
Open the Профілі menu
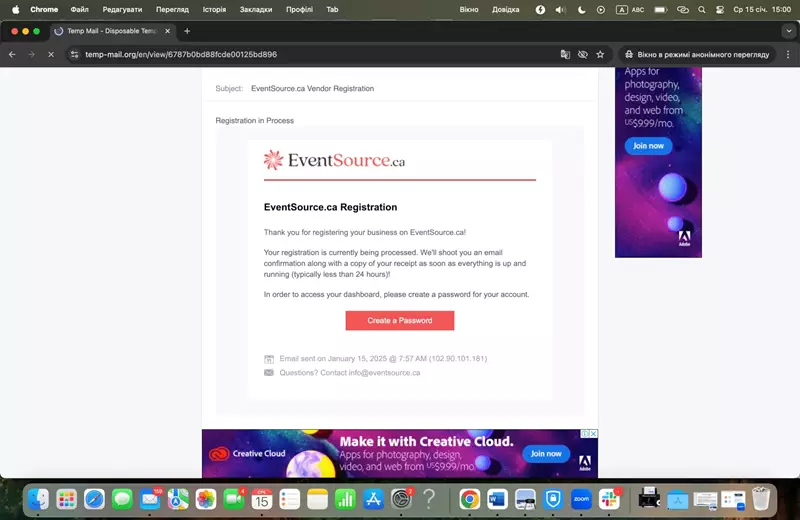tap(299, 9)
